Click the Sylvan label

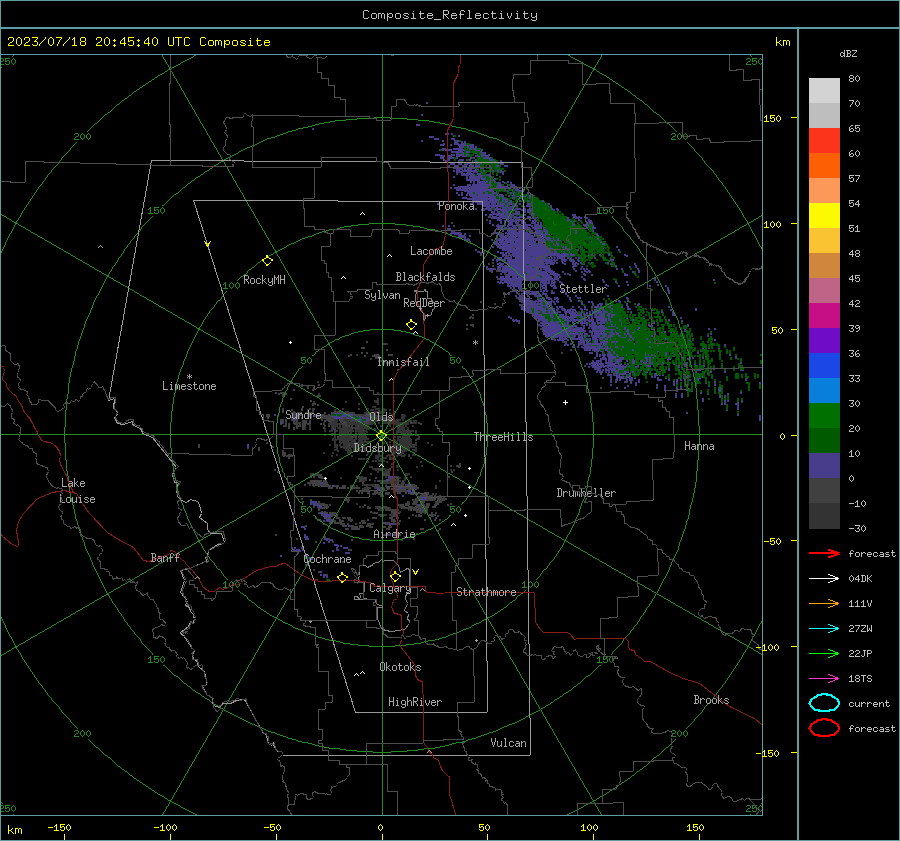[382, 295]
